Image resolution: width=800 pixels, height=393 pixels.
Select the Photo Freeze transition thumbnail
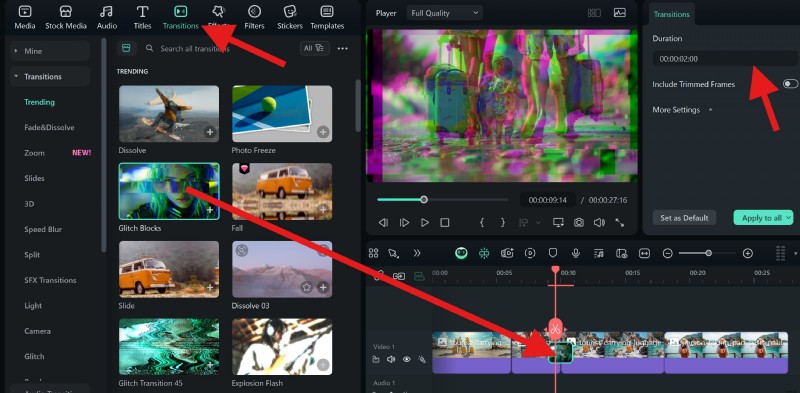click(x=282, y=113)
